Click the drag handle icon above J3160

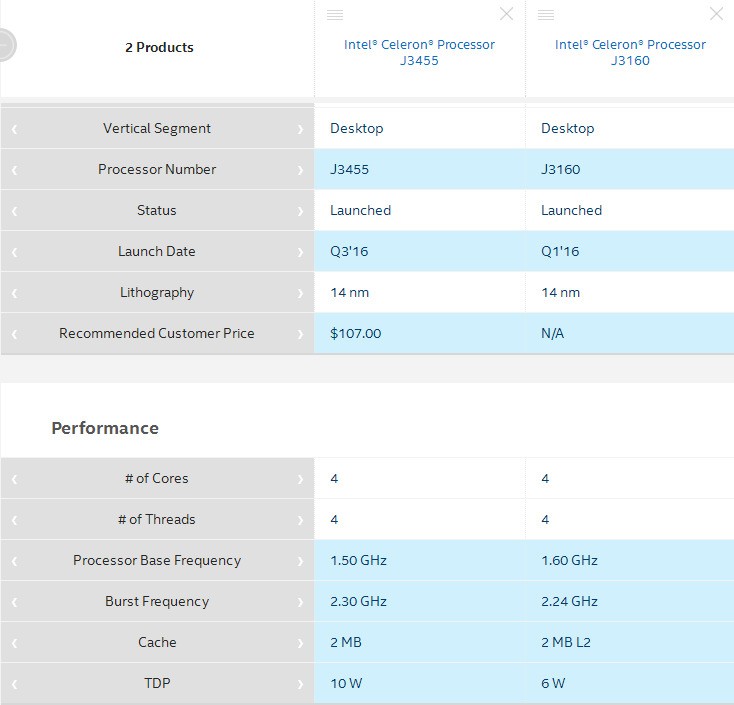pyautogui.click(x=546, y=15)
